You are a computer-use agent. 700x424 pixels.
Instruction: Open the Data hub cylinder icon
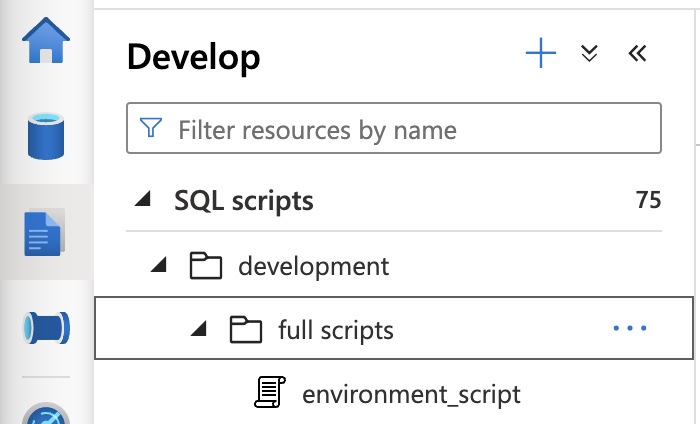pyautogui.click(x=46, y=137)
